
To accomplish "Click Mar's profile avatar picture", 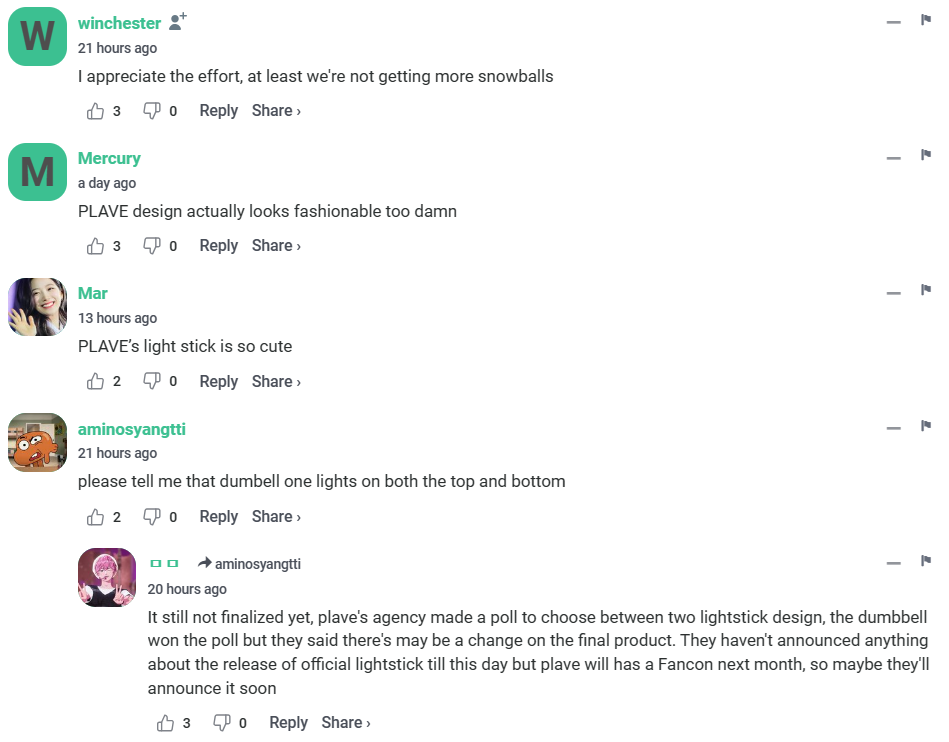I will [38, 307].
